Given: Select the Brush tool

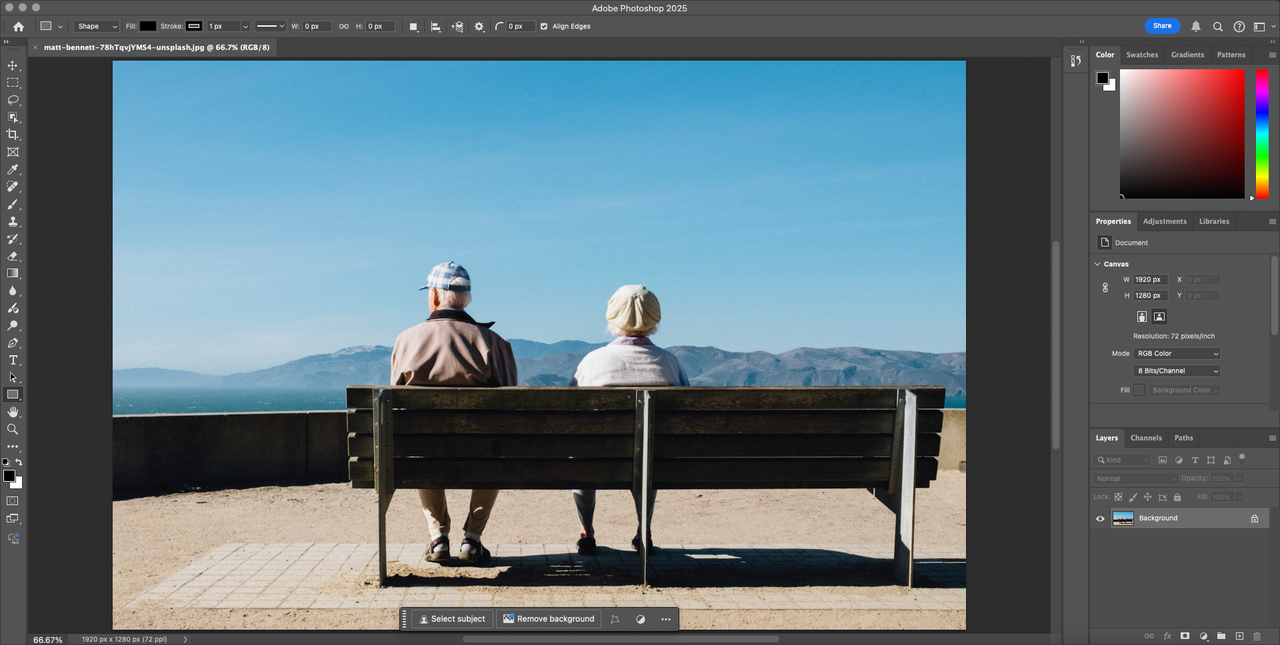Looking at the screenshot, I should click(13, 204).
